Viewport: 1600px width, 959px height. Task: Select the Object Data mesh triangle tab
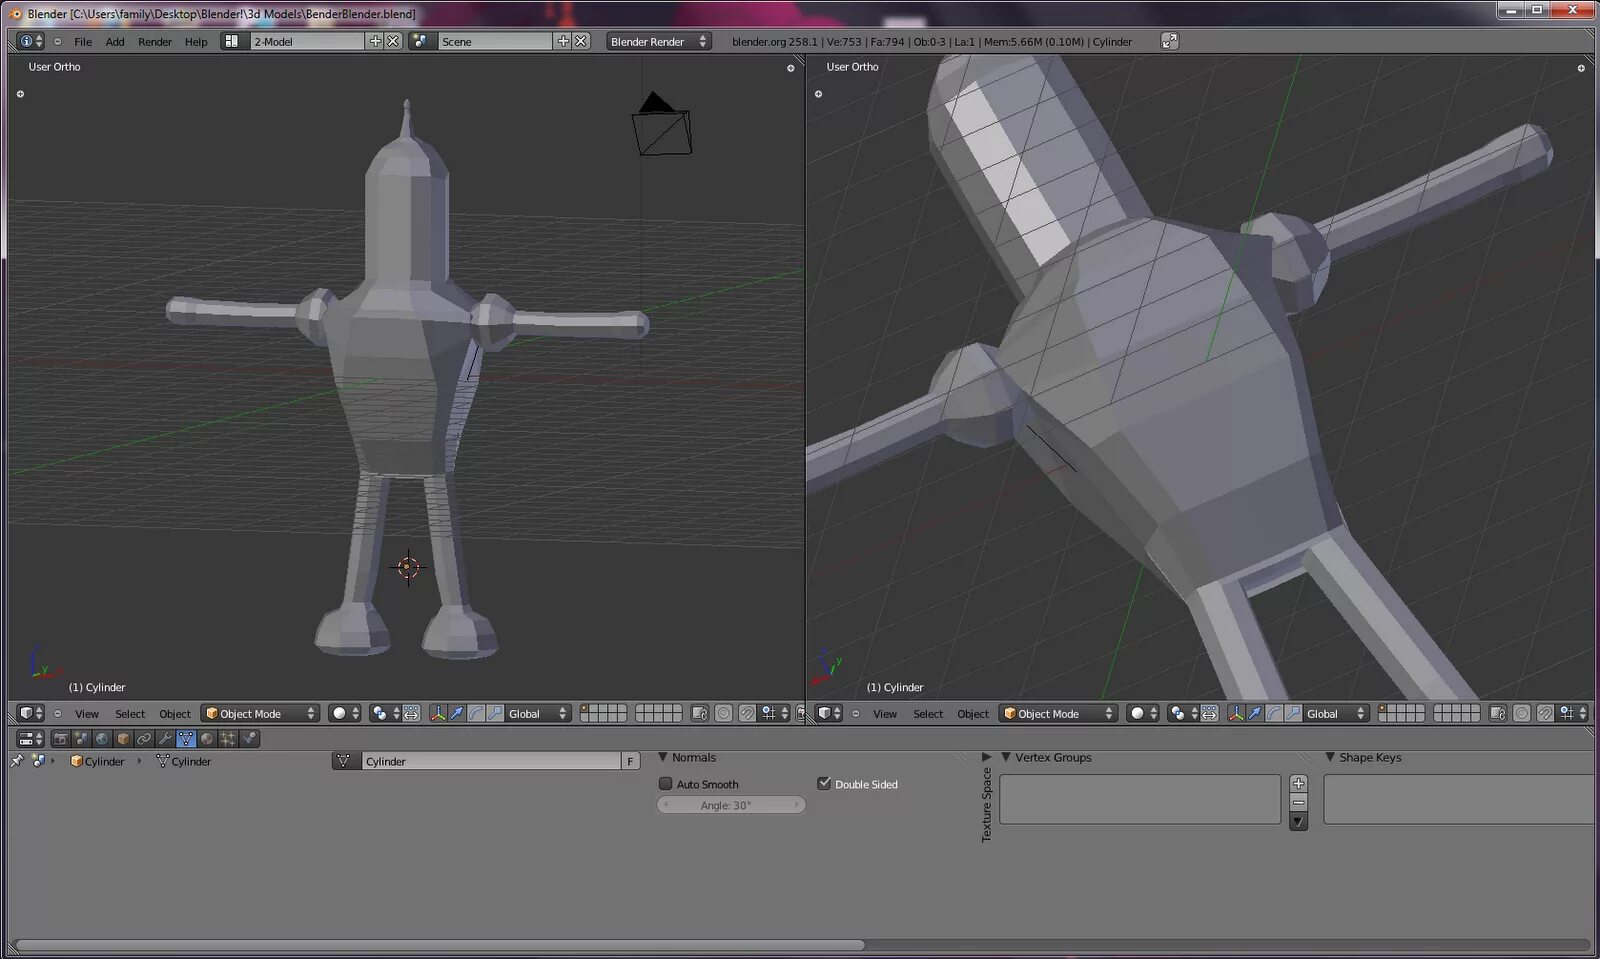(186, 738)
